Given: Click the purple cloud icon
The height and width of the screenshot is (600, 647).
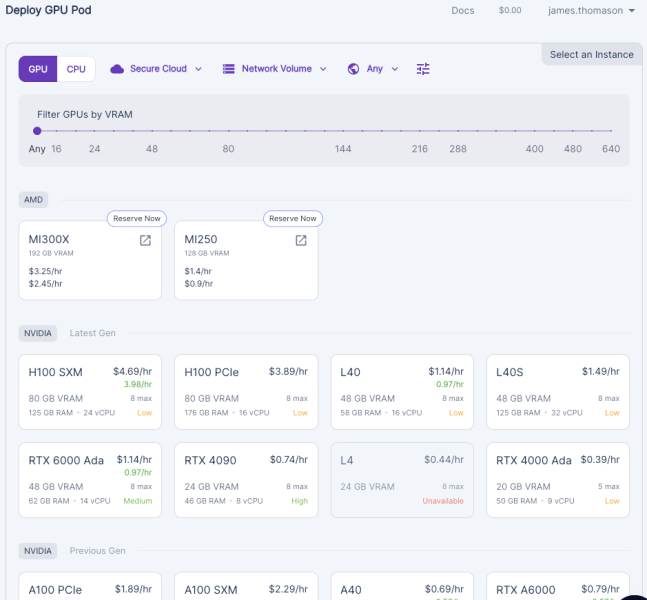Looking at the screenshot, I should [x=117, y=69].
